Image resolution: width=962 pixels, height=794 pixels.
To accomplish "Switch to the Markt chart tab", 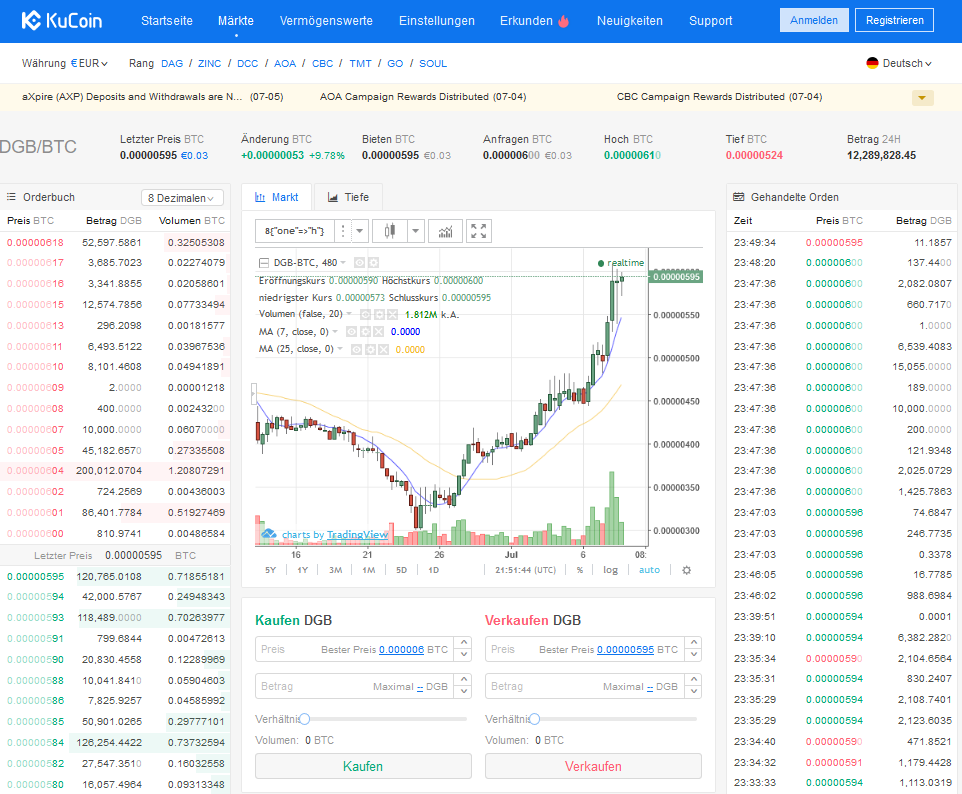I will coord(277,197).
